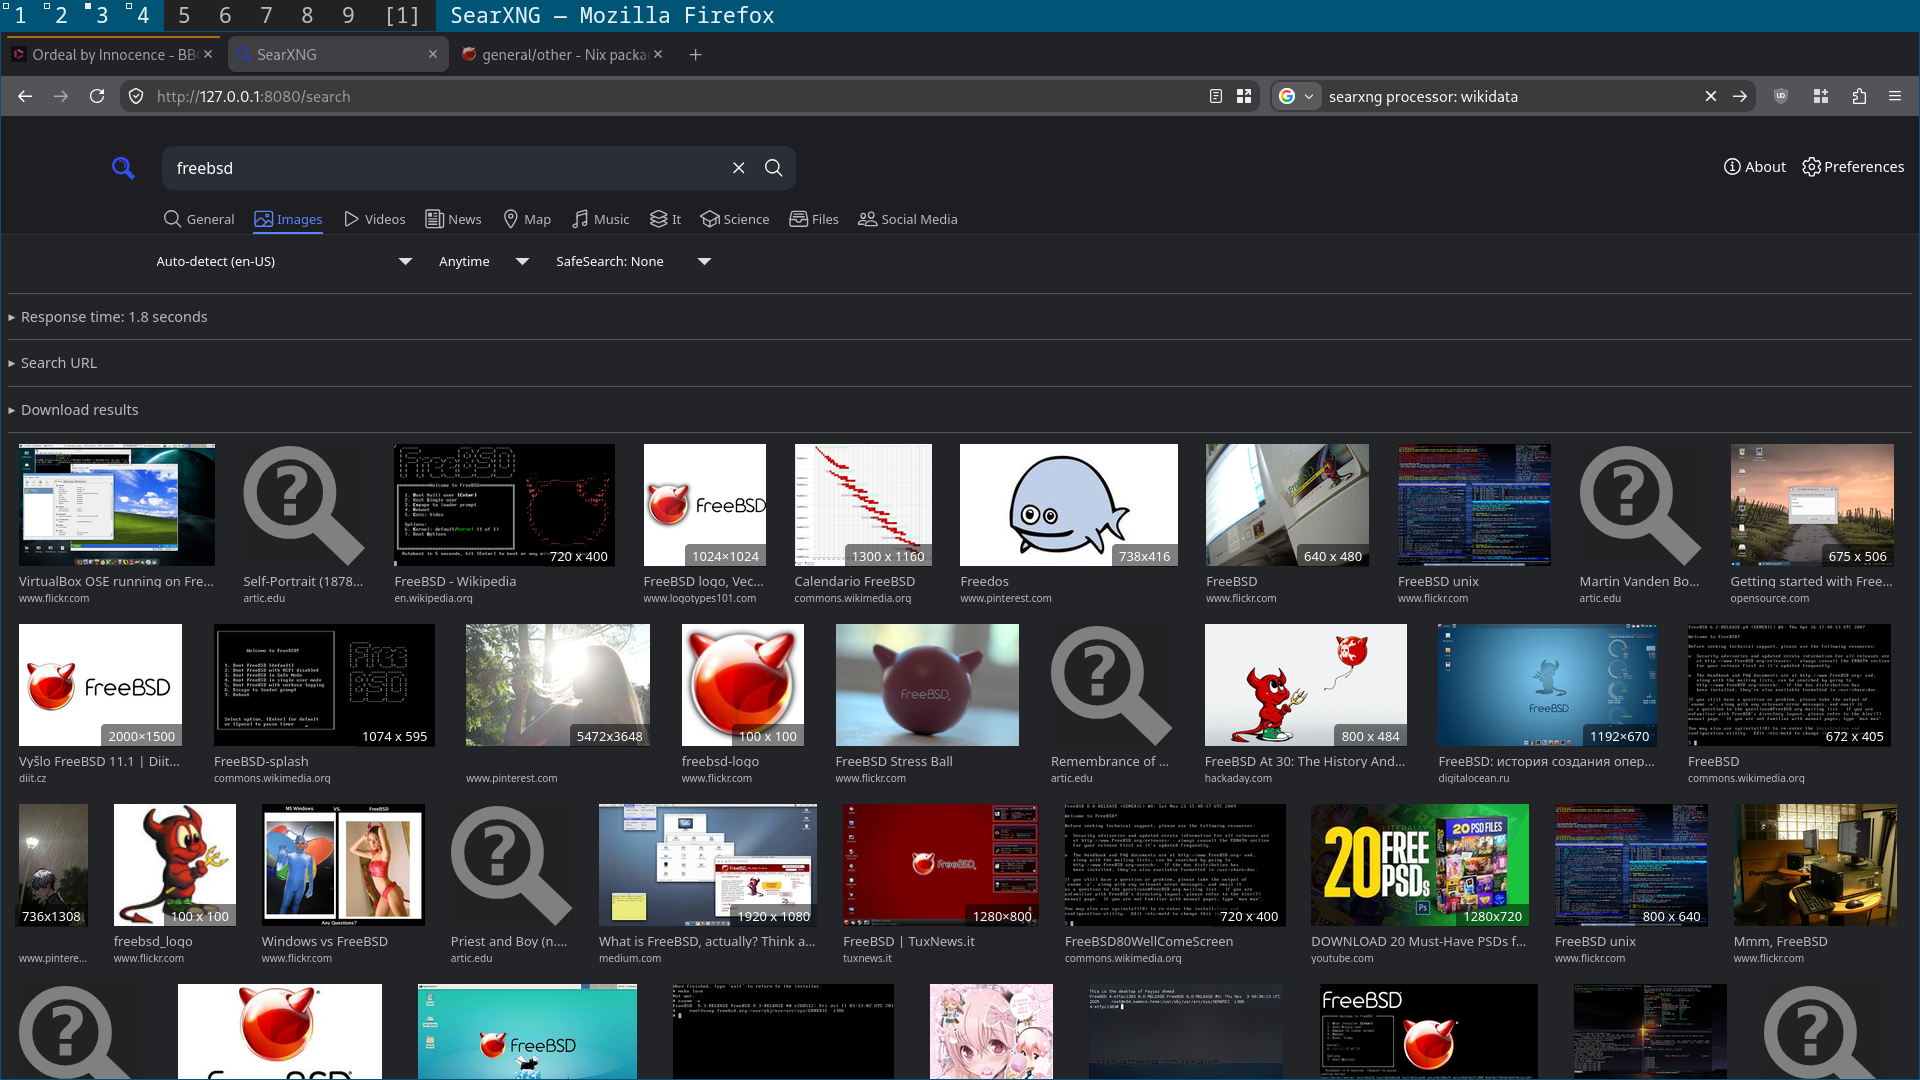Toggle Firefox reader view icon
Screen dimensions: 1920x1080
point(1216,96)
